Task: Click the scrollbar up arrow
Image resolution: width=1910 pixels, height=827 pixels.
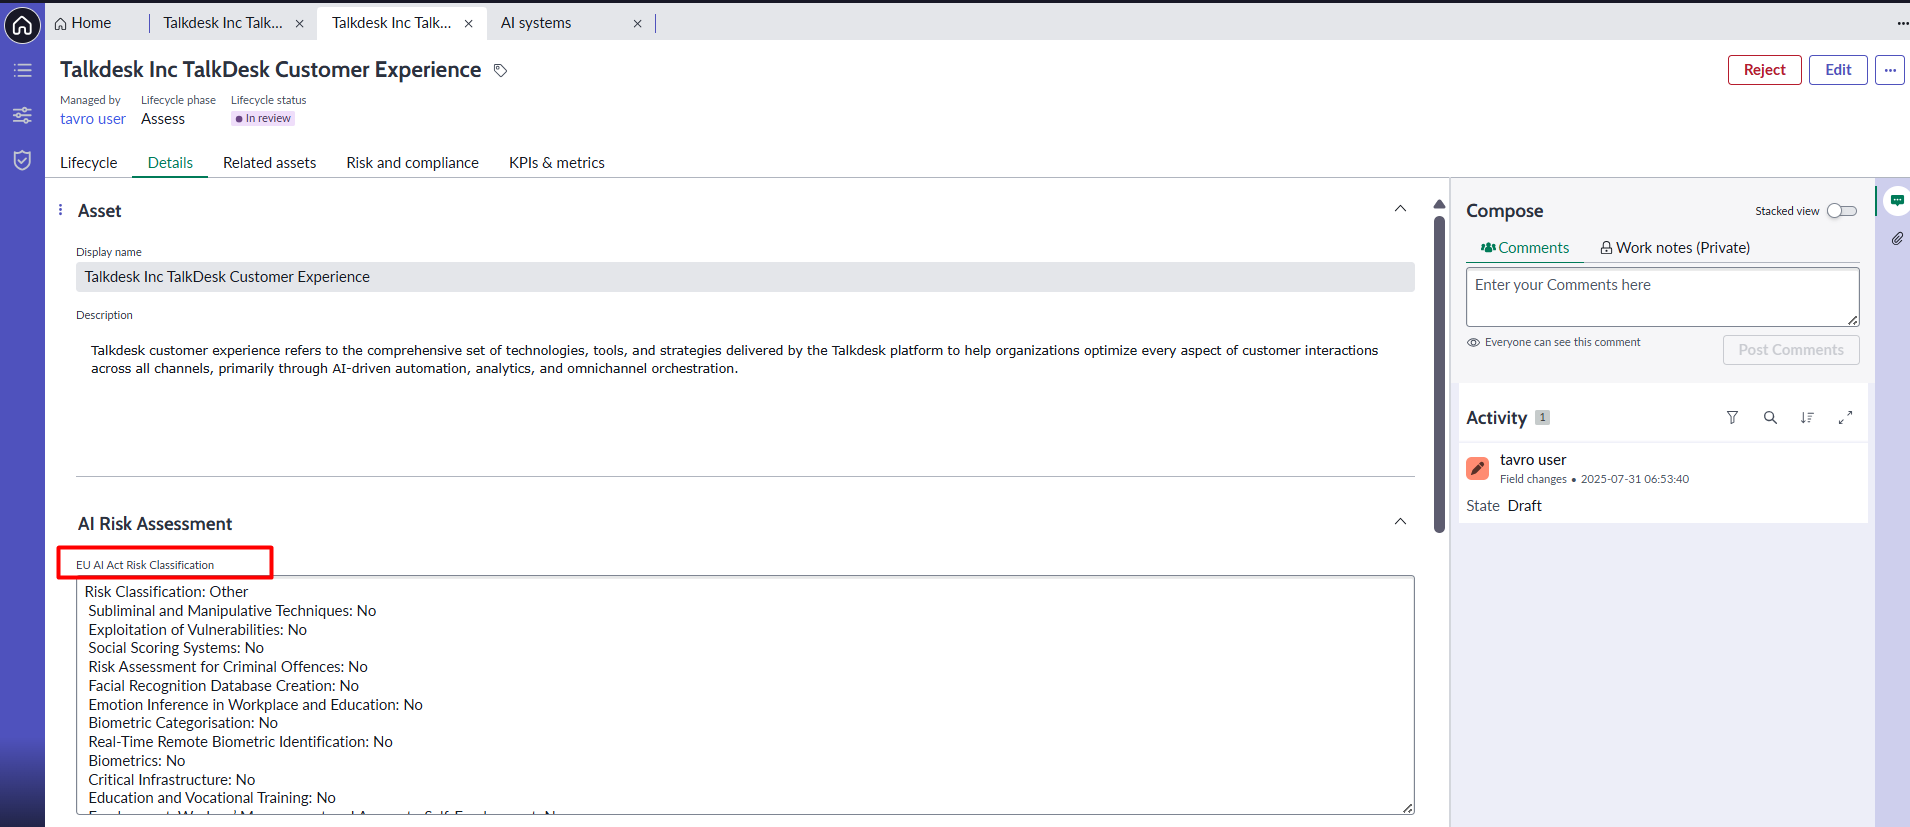Action: tap(1439, 204)
